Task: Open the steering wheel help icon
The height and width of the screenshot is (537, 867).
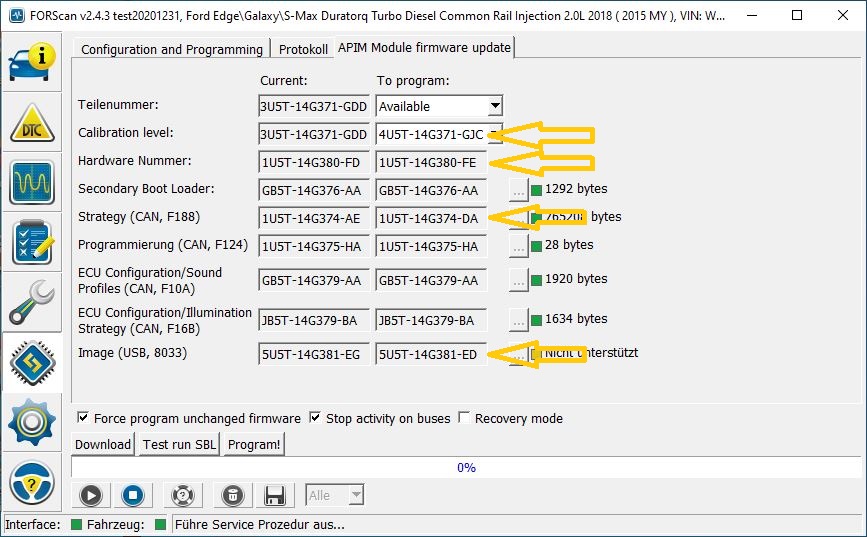Action: pos(33,484)
